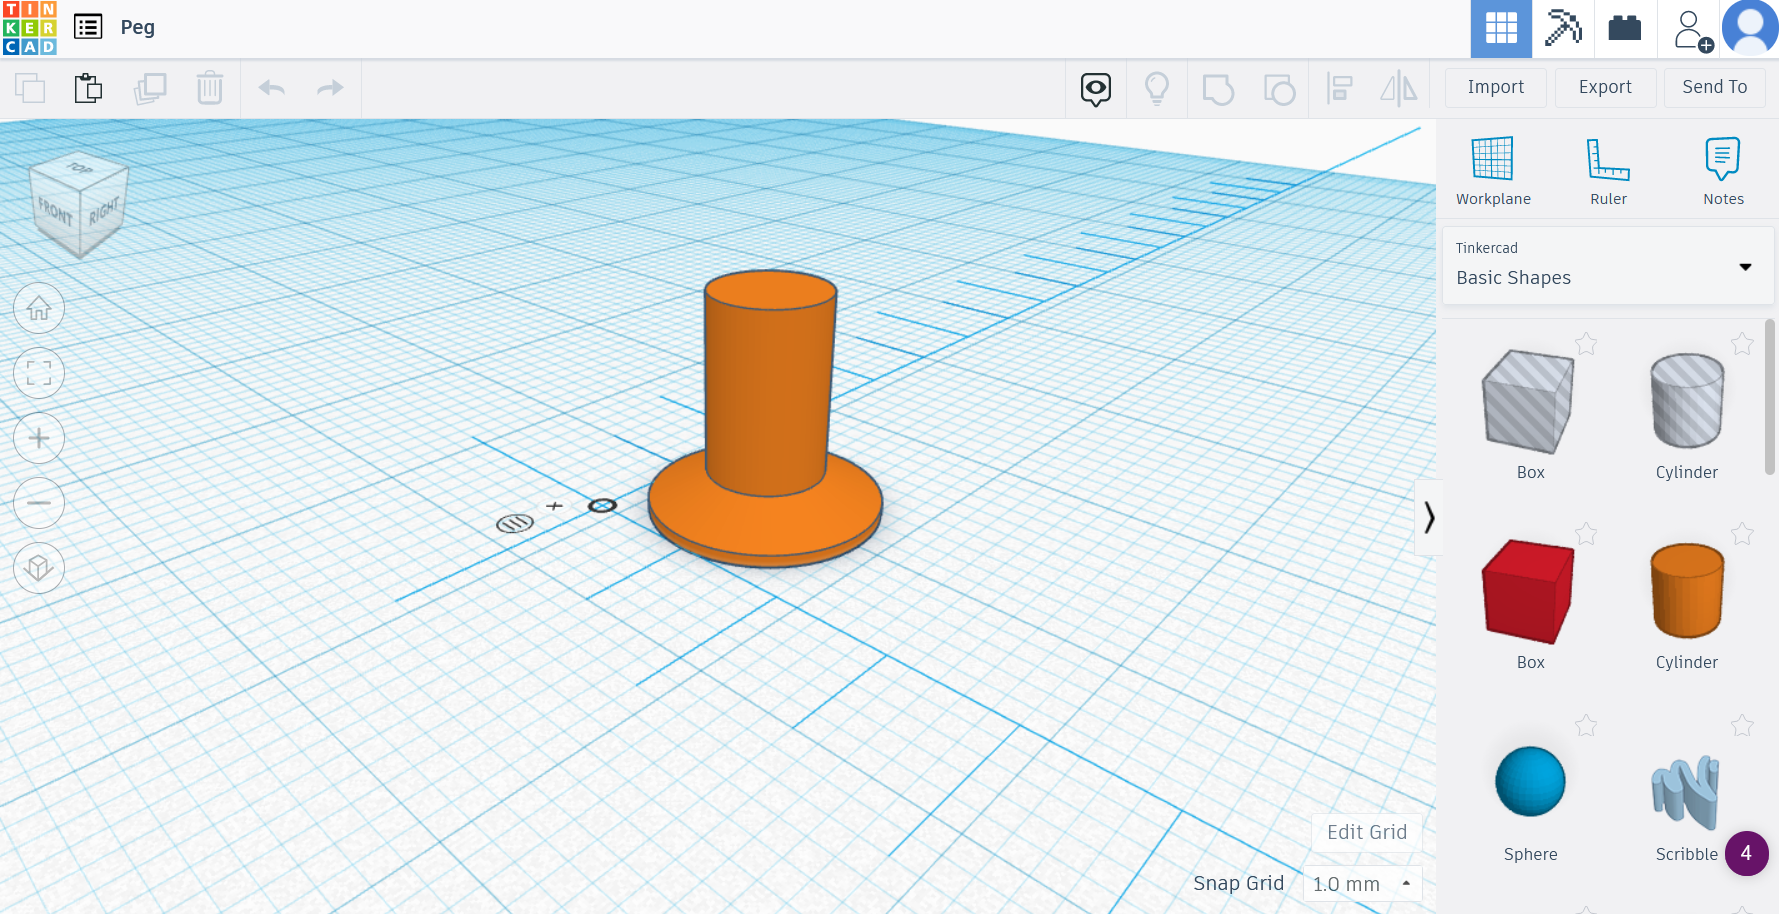The height and width of the screenshot is (914, 1779).
Task: Click the Edit Grid button
Action: click(1367, 832)
